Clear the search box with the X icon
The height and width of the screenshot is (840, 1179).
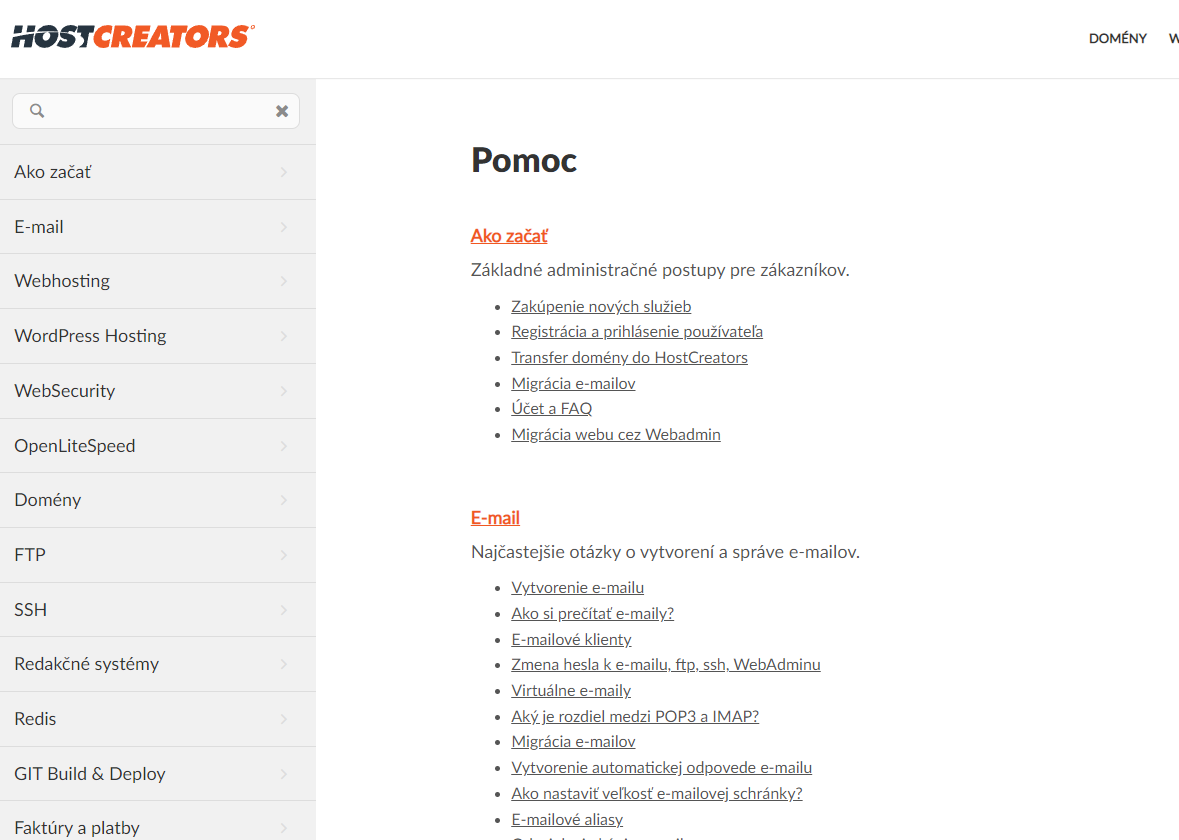tap(282, 111)
